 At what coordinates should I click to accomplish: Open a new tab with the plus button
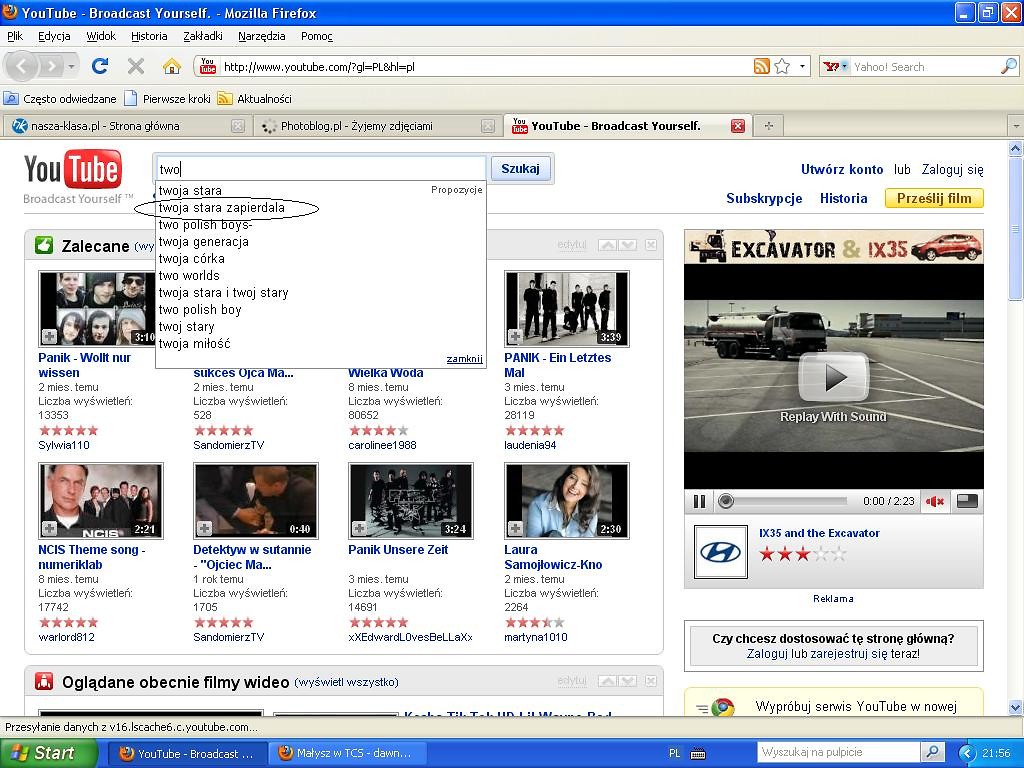tap(769, 126)
